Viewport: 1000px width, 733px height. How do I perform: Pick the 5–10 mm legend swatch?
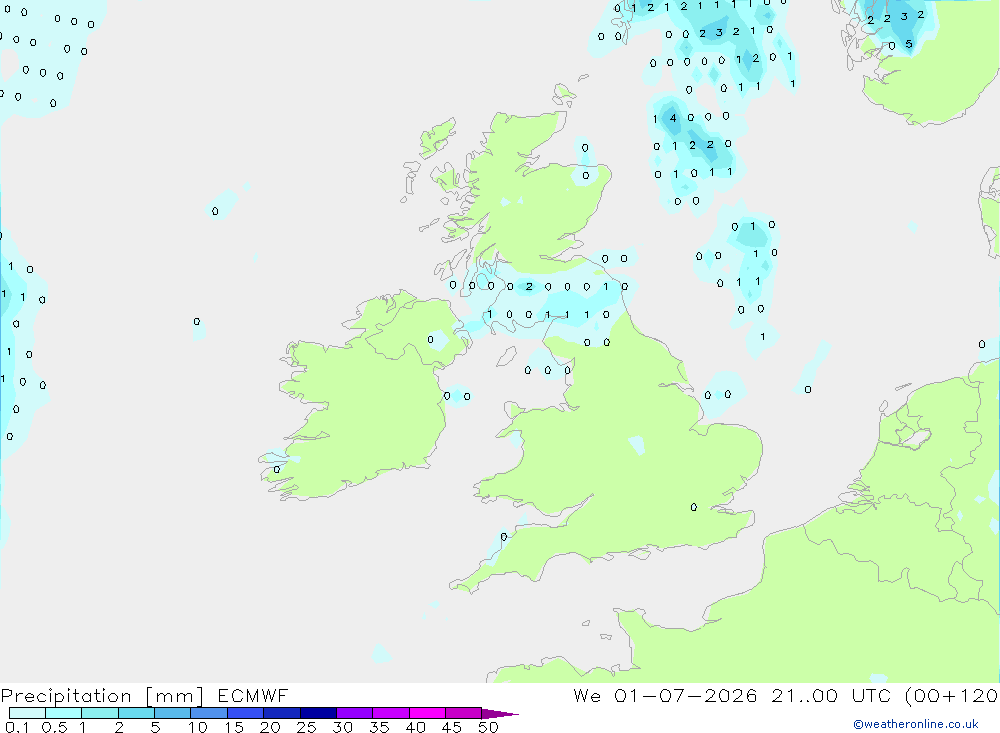pos(173,713)
